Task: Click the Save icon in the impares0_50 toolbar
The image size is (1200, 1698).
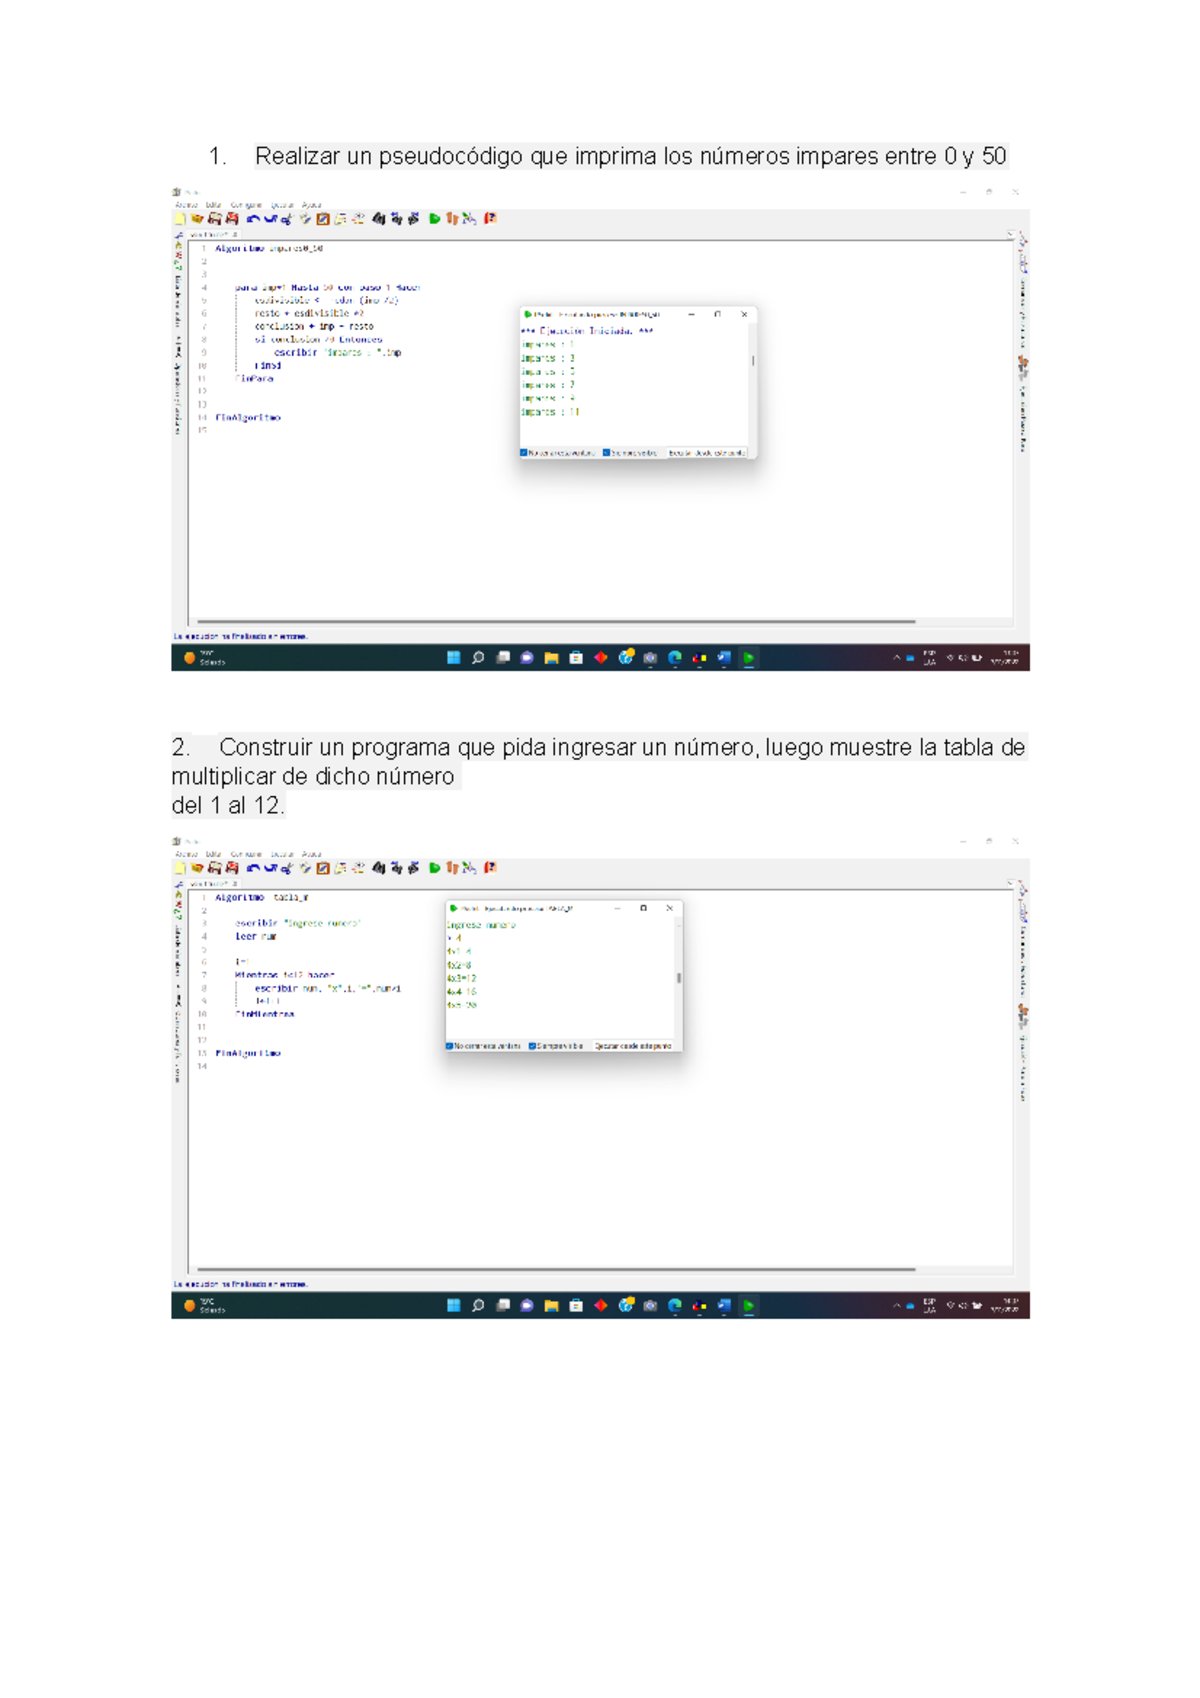Action: pyautogui.click(x=214, y=219)
